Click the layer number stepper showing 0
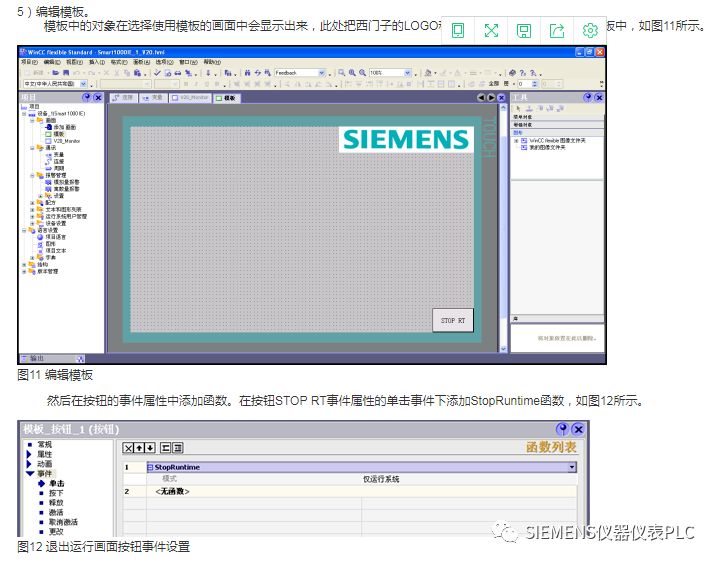The width and height of the screenshot is (717, 563). pyautogui.click(x=528, y=84)
